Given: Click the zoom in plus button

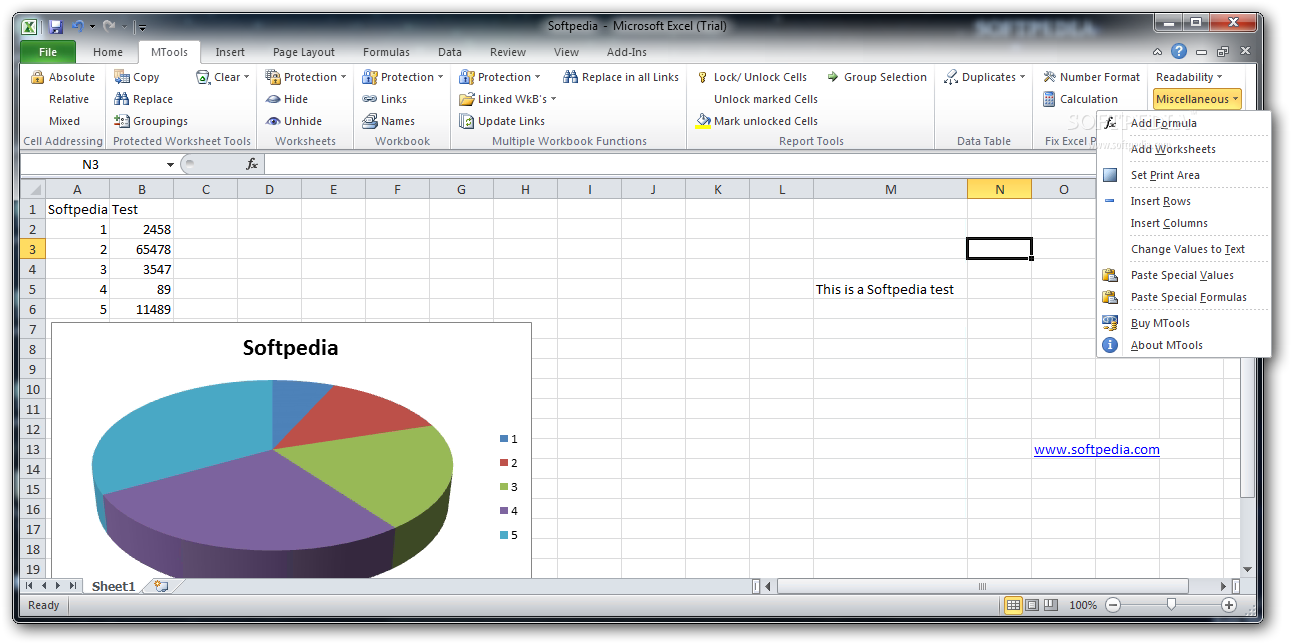Looking at the screenshot, I should pos(1229,605).
